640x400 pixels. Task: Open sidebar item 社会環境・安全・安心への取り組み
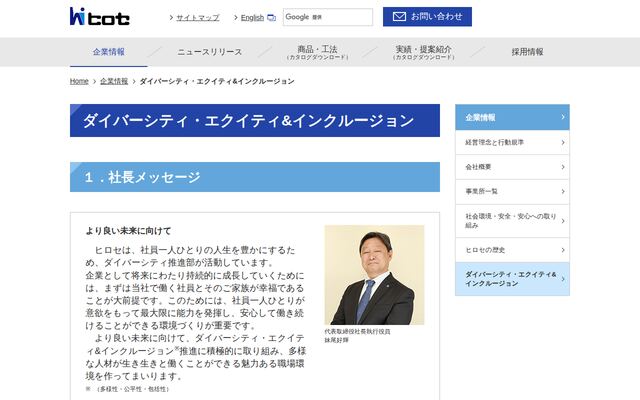[x=512, y=221]
